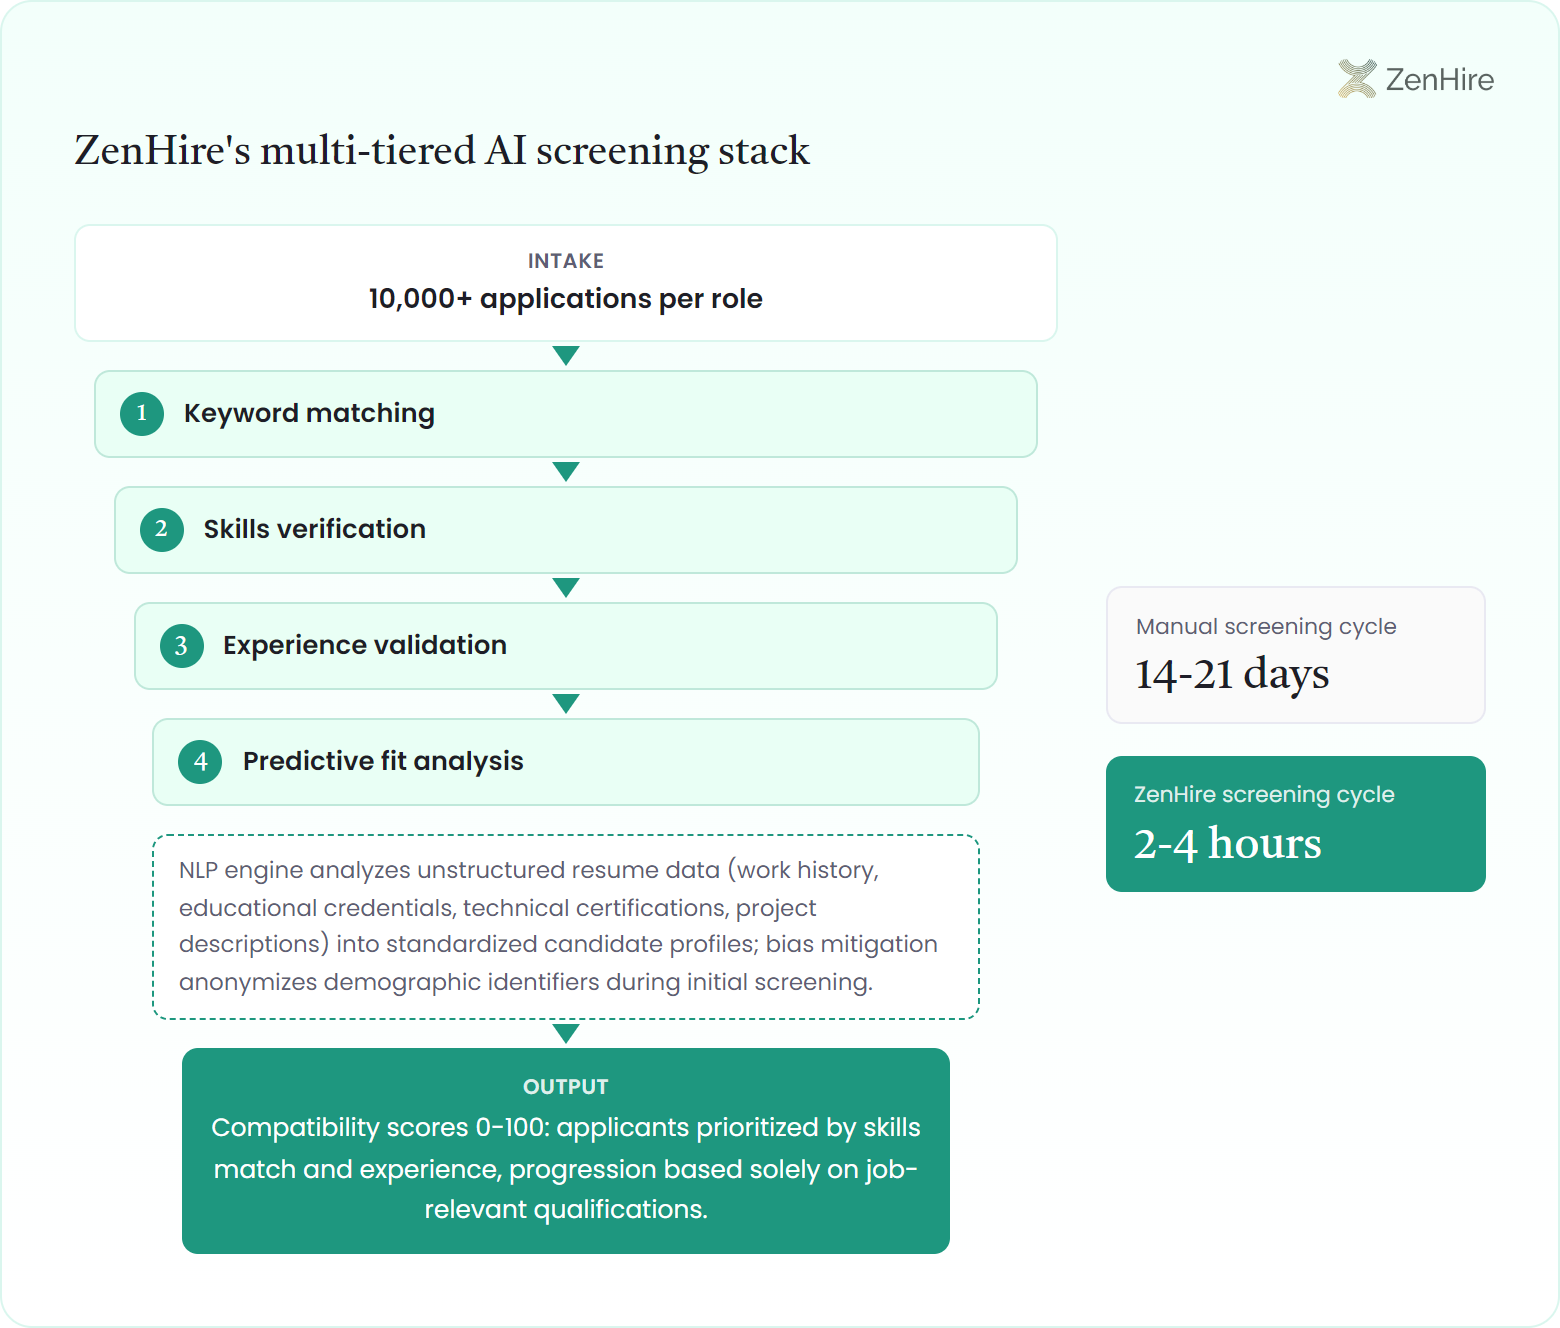Click the ZenHire brand name text

pyautogui.click(x=1440, y=79)
